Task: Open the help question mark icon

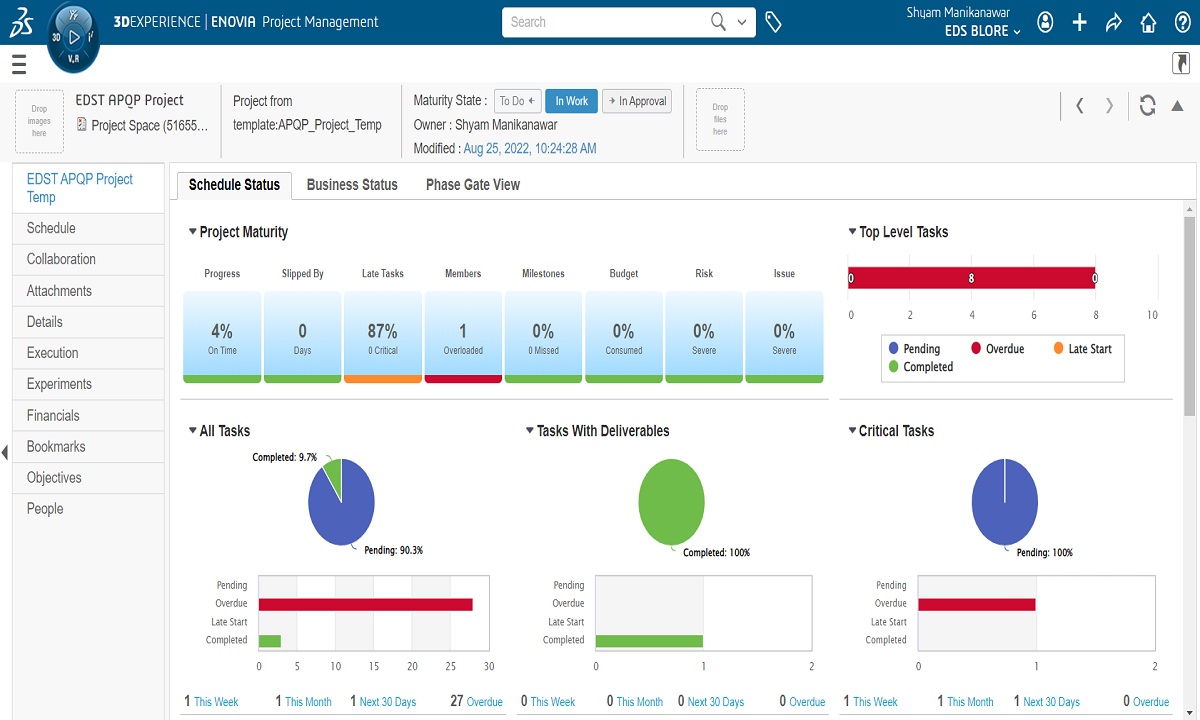Action: (x=1182, y=22)
